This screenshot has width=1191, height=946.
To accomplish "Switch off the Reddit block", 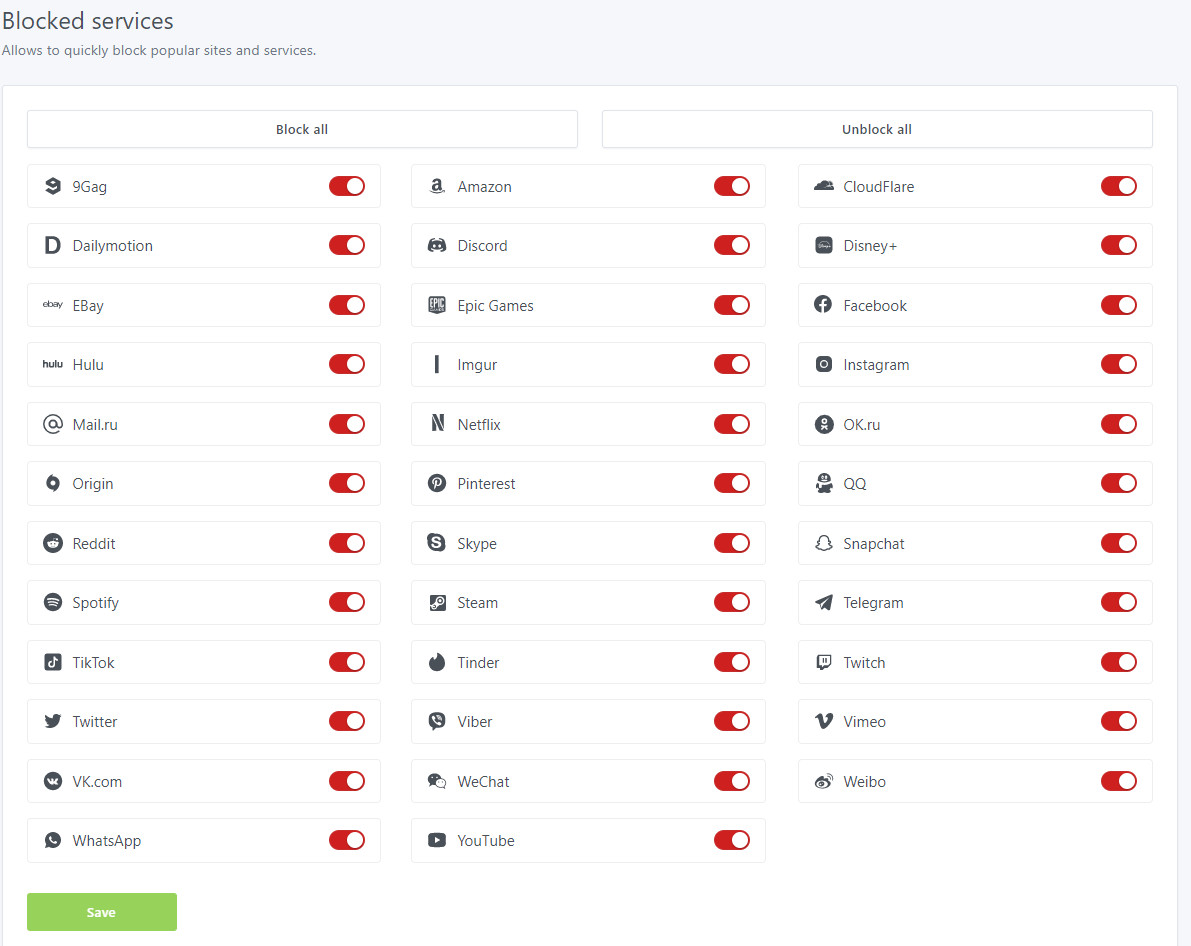I will click(347, 543).
